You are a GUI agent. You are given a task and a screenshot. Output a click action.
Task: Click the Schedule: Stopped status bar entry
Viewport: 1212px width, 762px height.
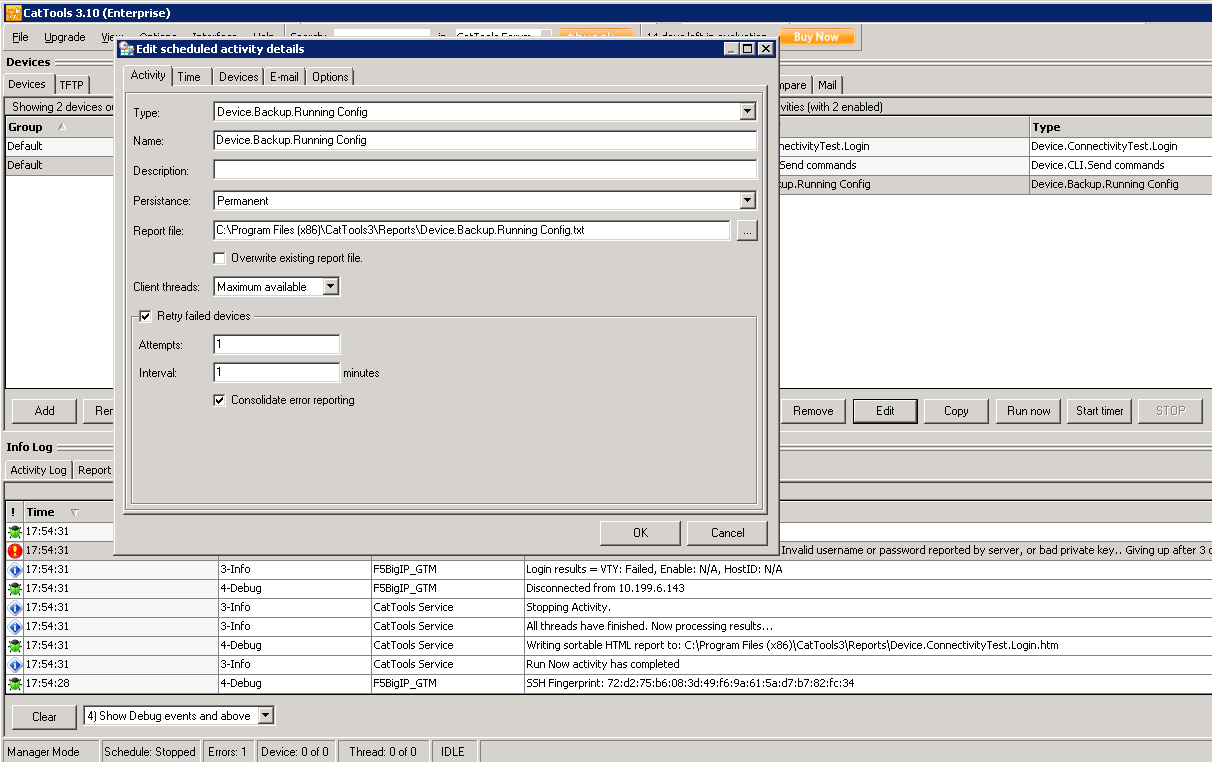coord(150,752)
